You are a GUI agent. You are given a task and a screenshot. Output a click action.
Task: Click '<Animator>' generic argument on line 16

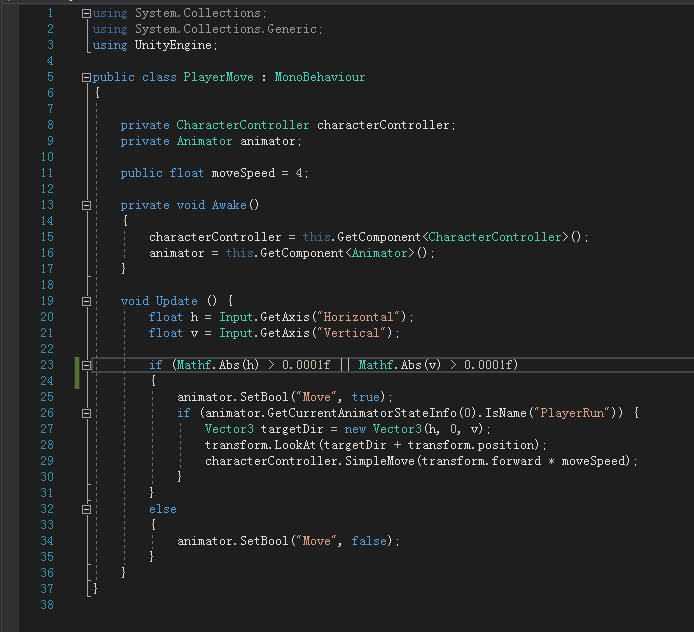(x=380, y=253)
